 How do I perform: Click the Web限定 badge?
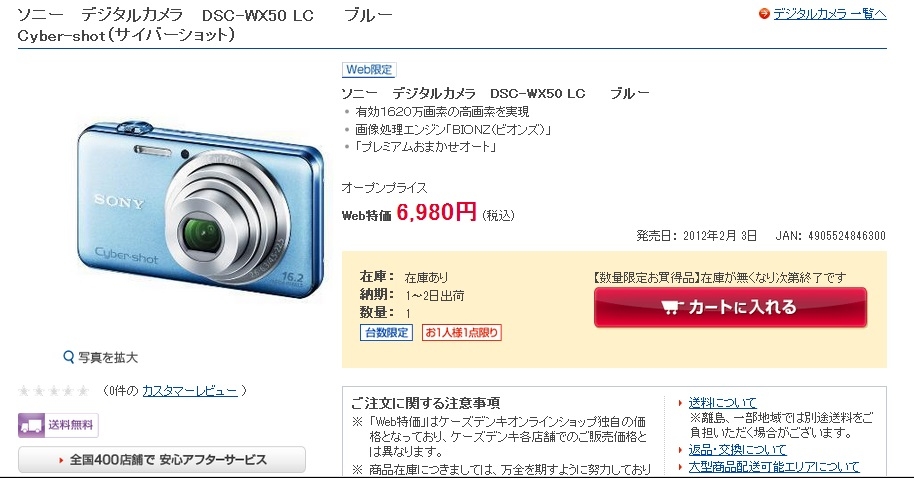pyautogui.click(x=369, y=69)
